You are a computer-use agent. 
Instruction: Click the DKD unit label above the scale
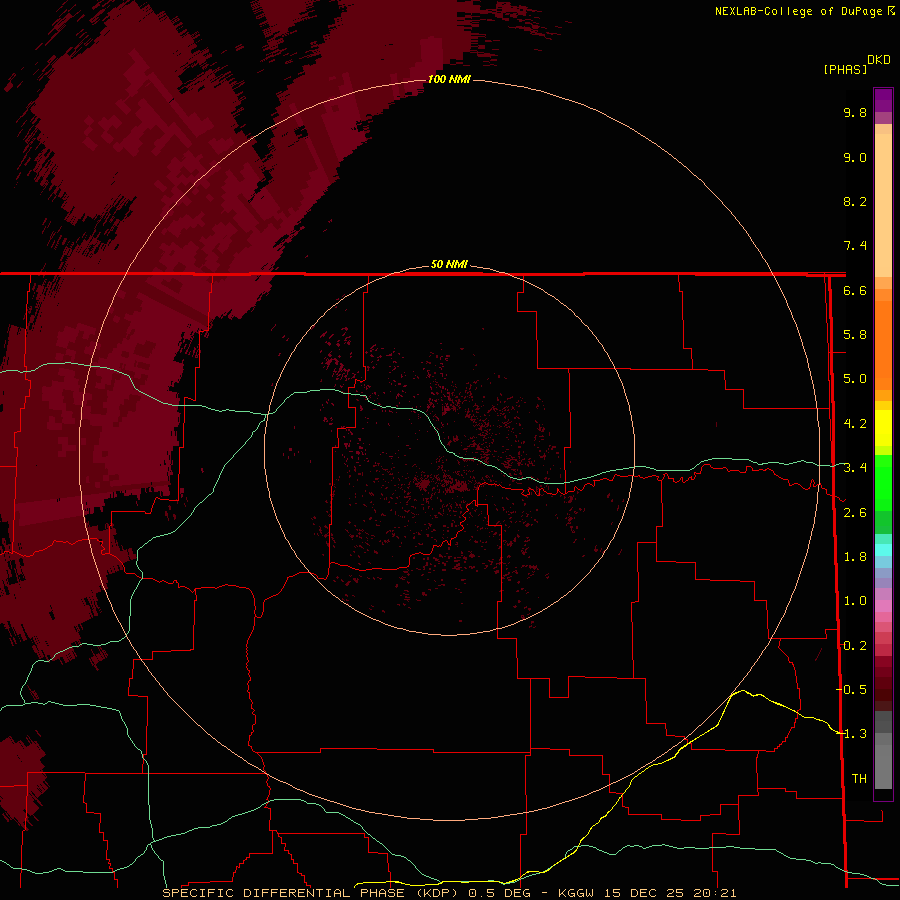pyautogui.click(x=879, y=60)
